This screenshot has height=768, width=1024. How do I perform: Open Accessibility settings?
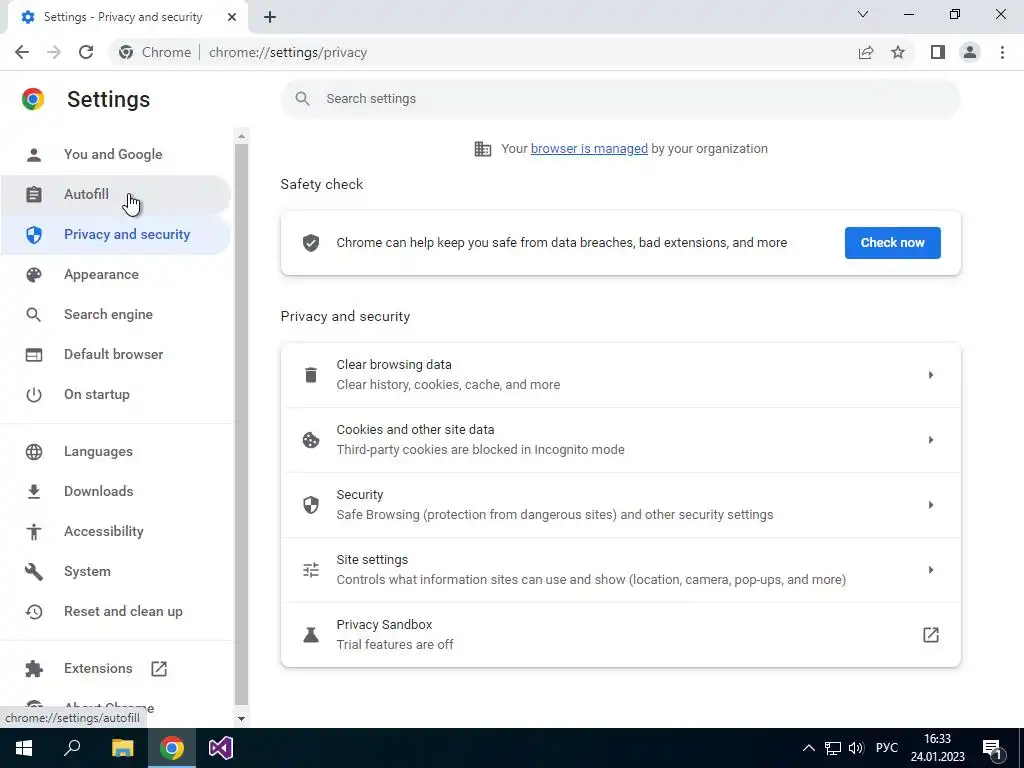click(x=116, y=532)
